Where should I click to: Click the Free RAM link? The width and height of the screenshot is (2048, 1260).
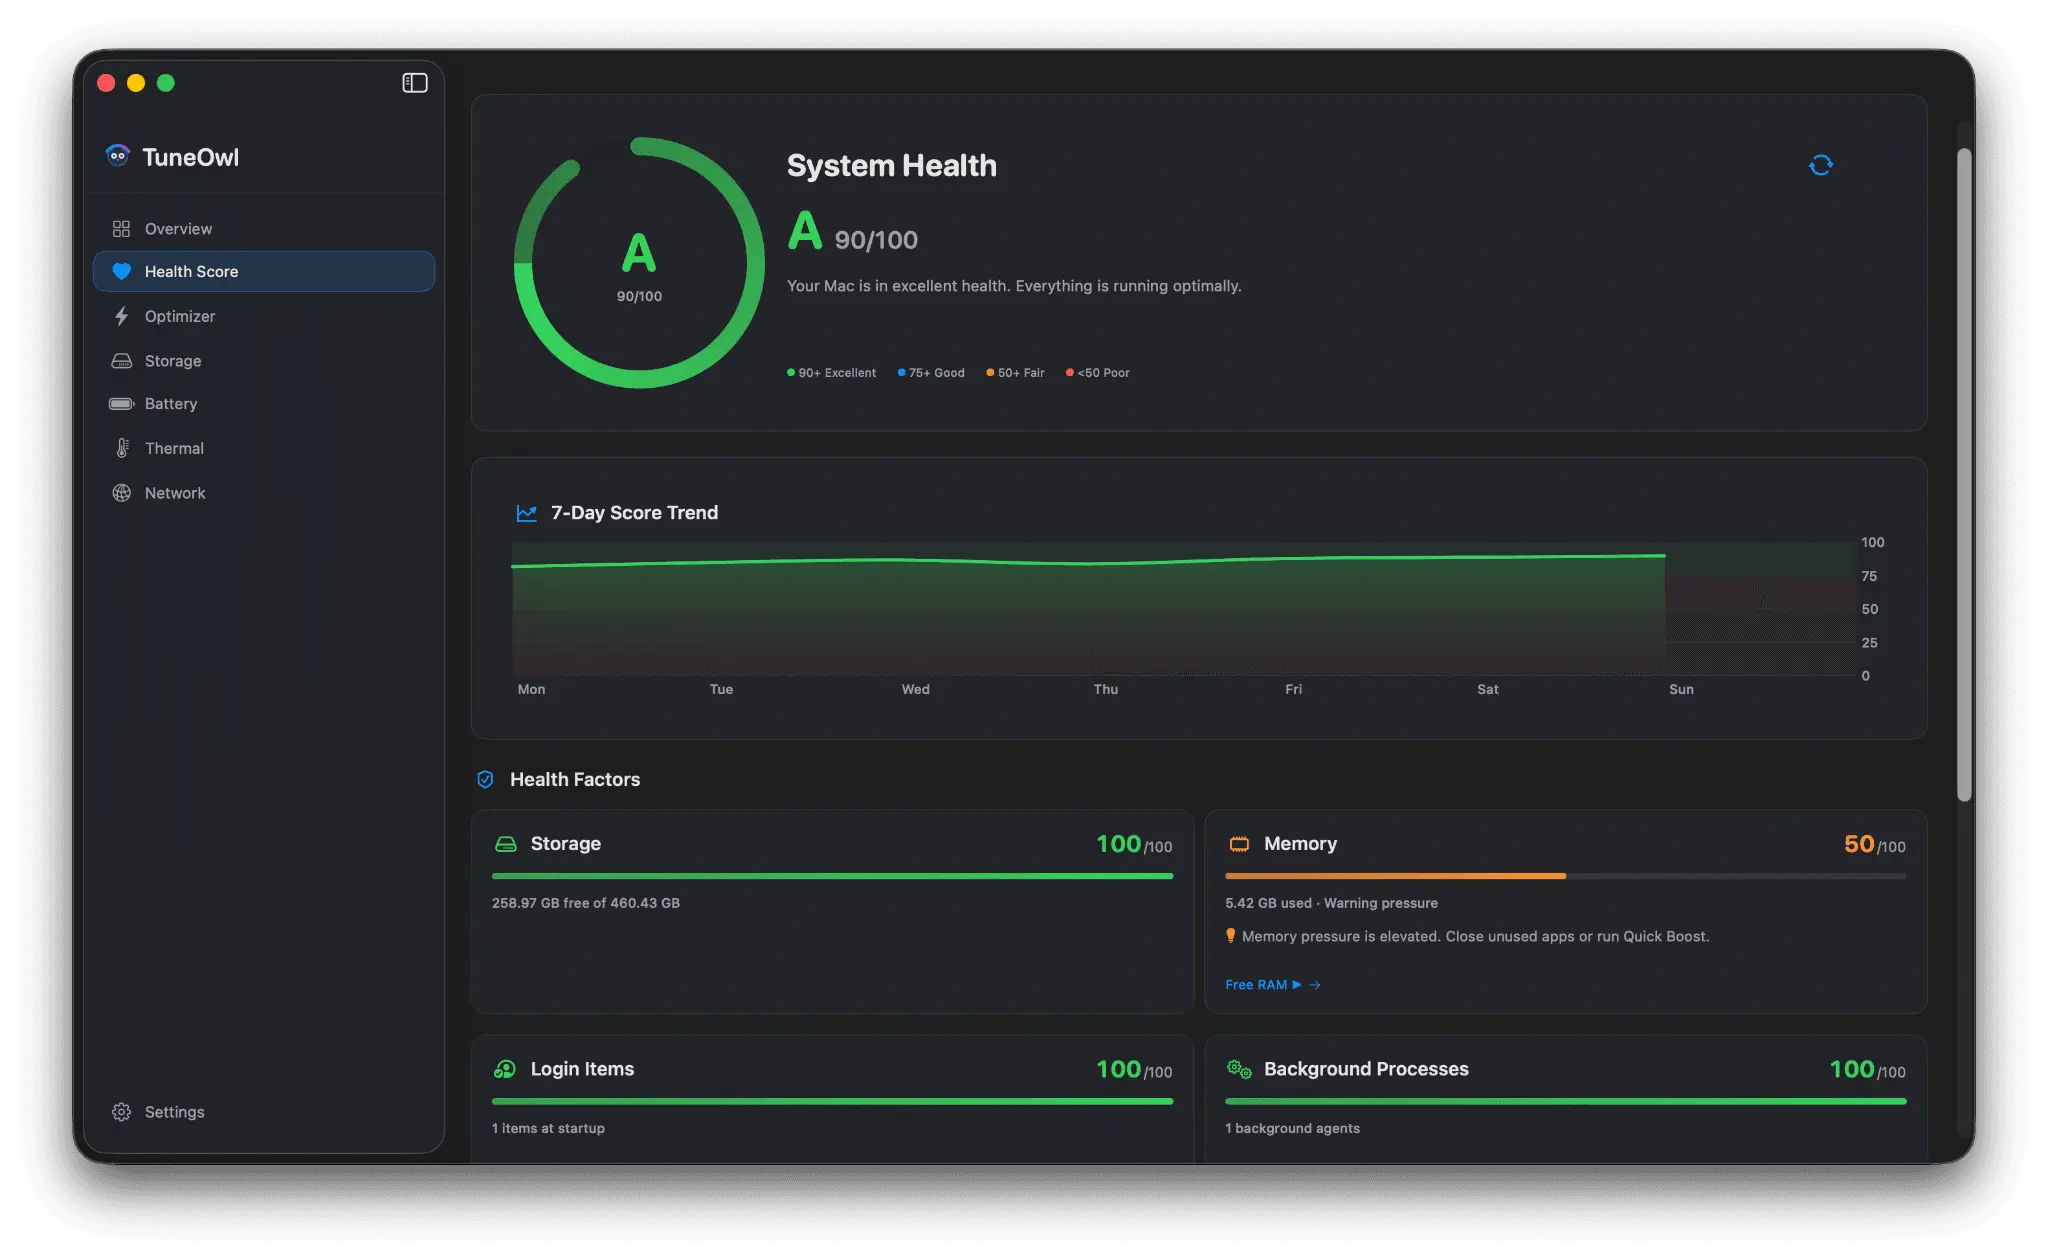[1273, 985]
